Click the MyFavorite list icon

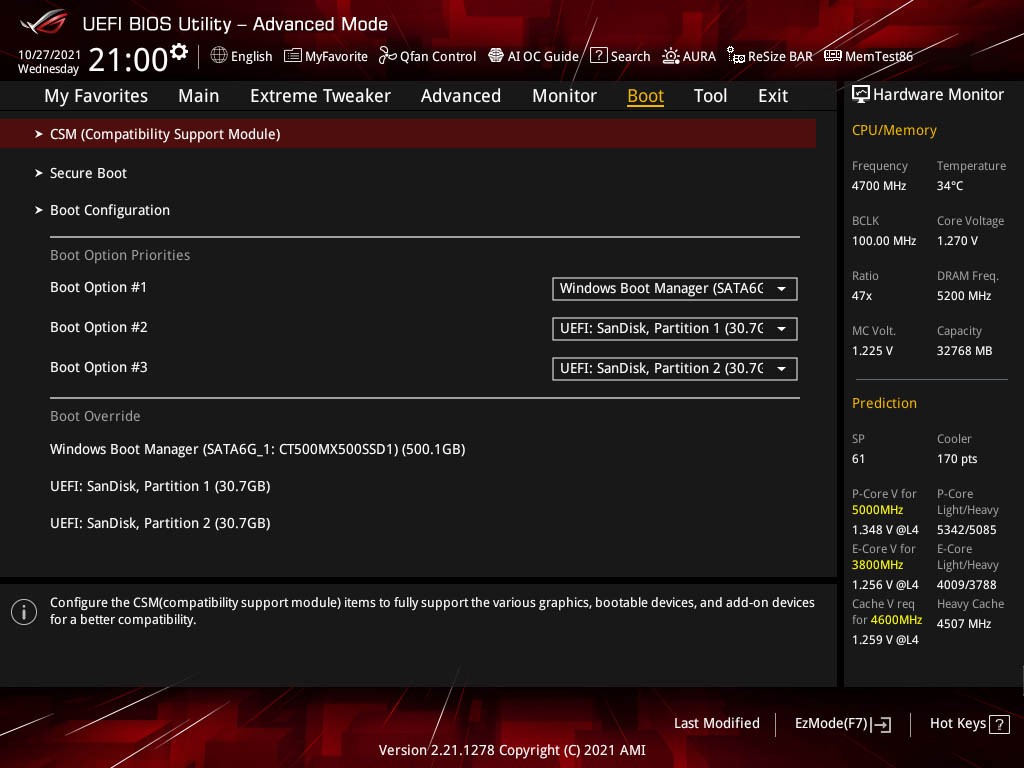click(x=293, y=56)
